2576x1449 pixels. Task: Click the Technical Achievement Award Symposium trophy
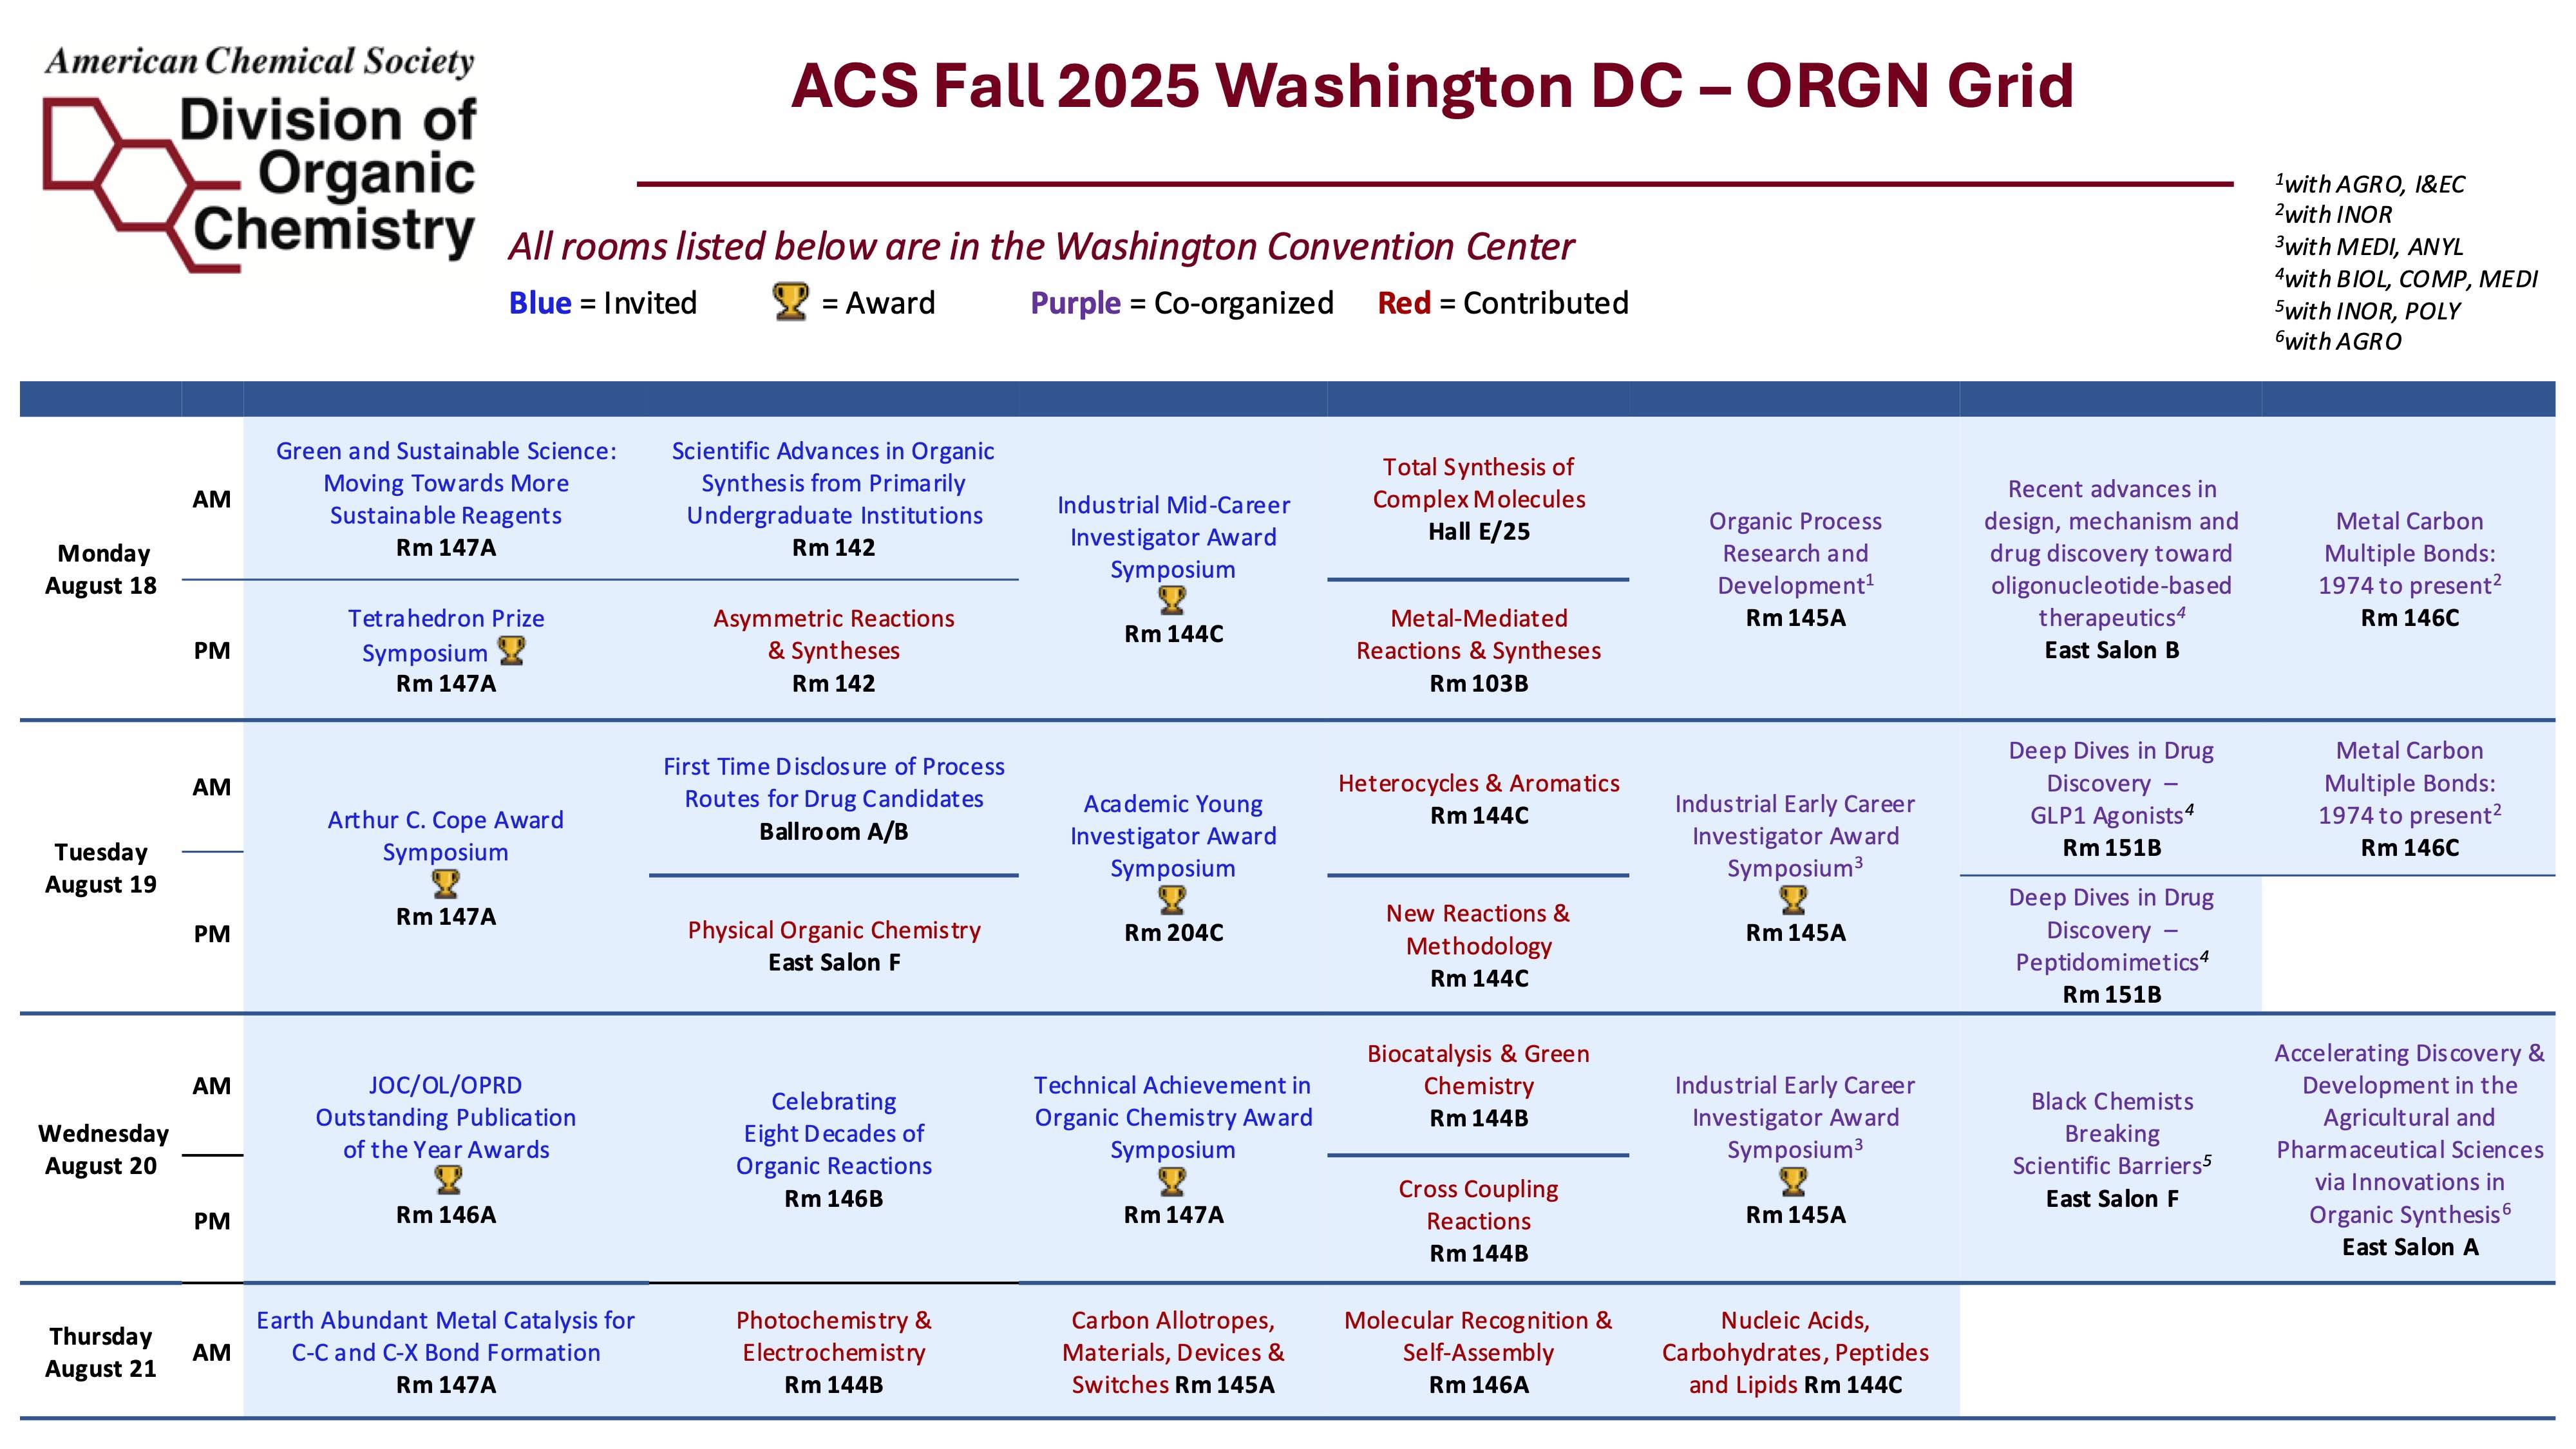(x=1172, y=1182)
